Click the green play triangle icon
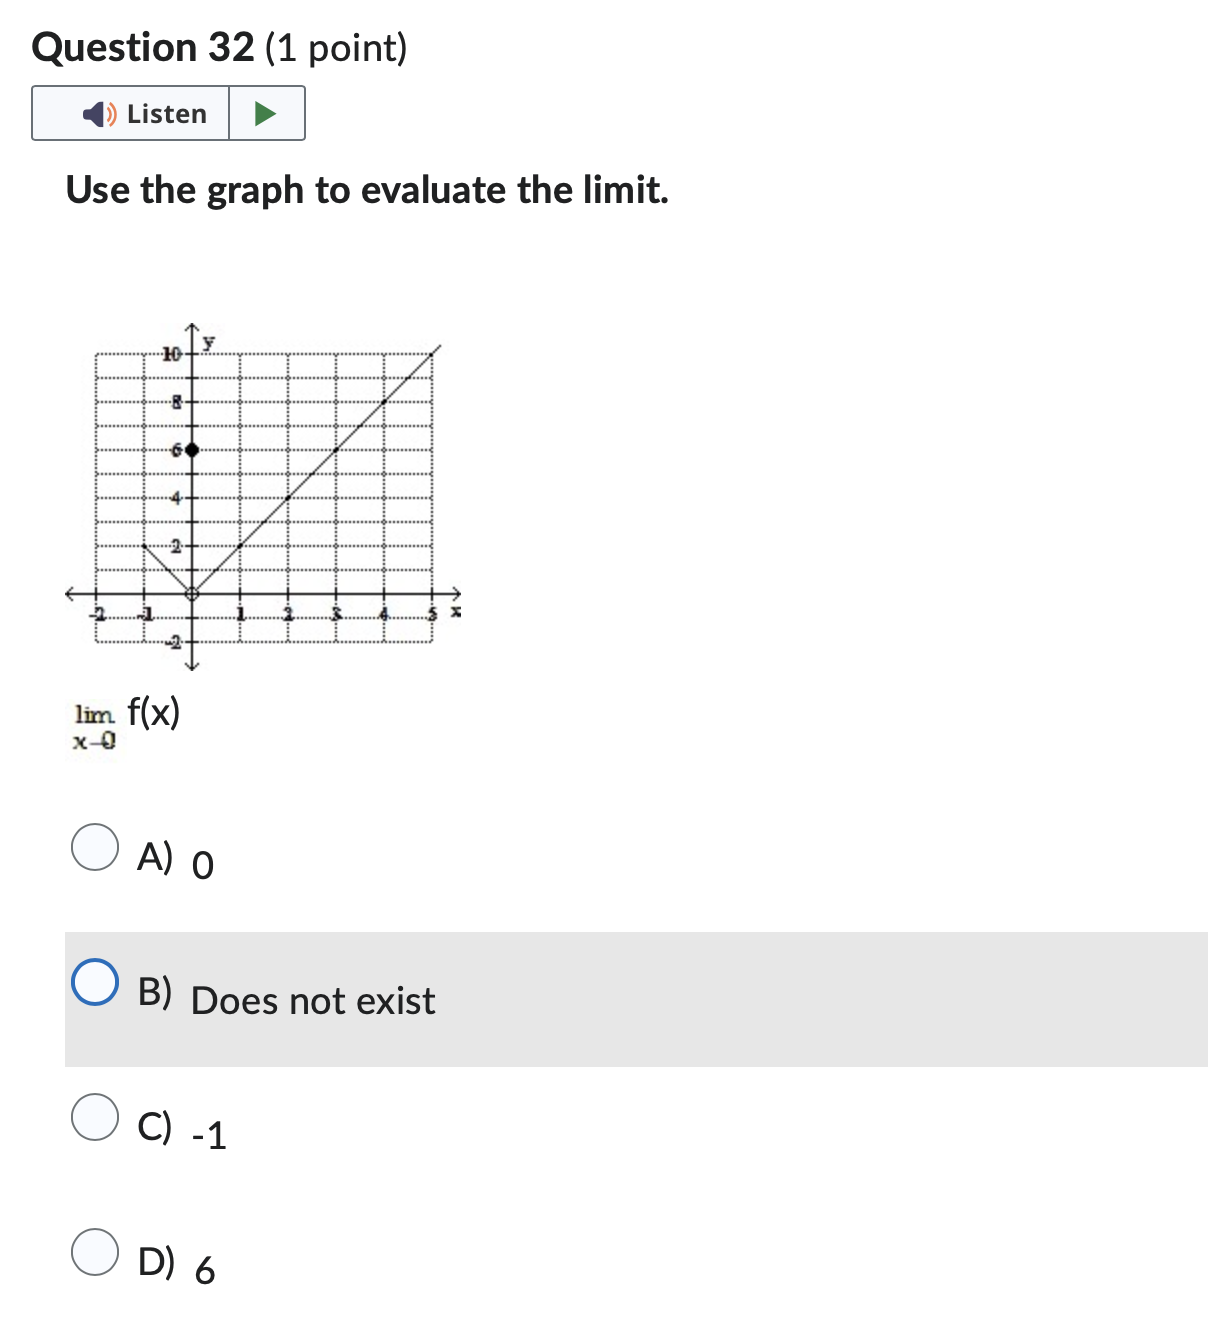The image size is (1208, 1328). click(x=265, y=113)
